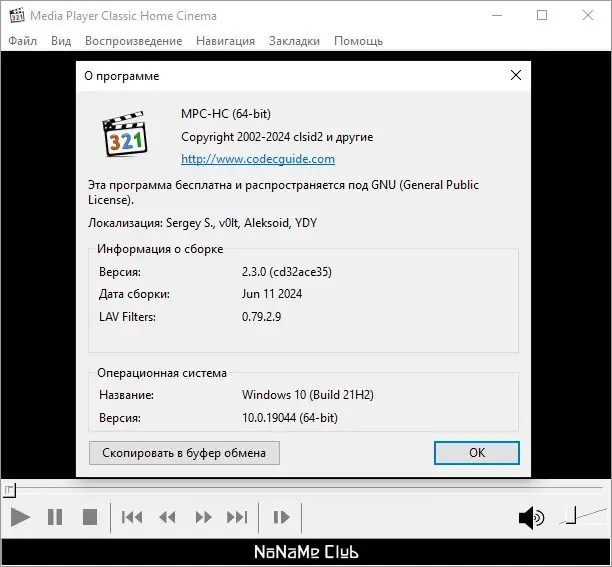Close the Media Player Classic window
This screenshot has width=612, height=567.
[x=587, y=16]
